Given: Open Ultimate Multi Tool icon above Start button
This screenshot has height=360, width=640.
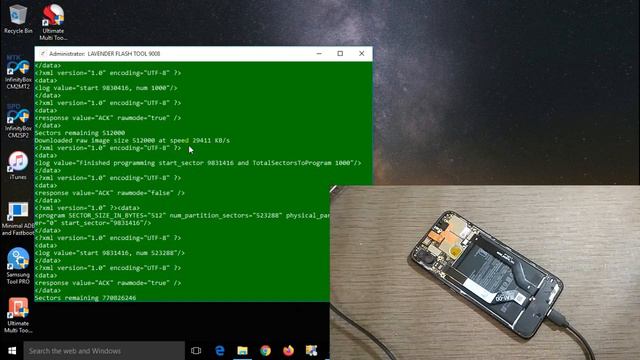Looking at the screenshot, I should click(18, 315).
